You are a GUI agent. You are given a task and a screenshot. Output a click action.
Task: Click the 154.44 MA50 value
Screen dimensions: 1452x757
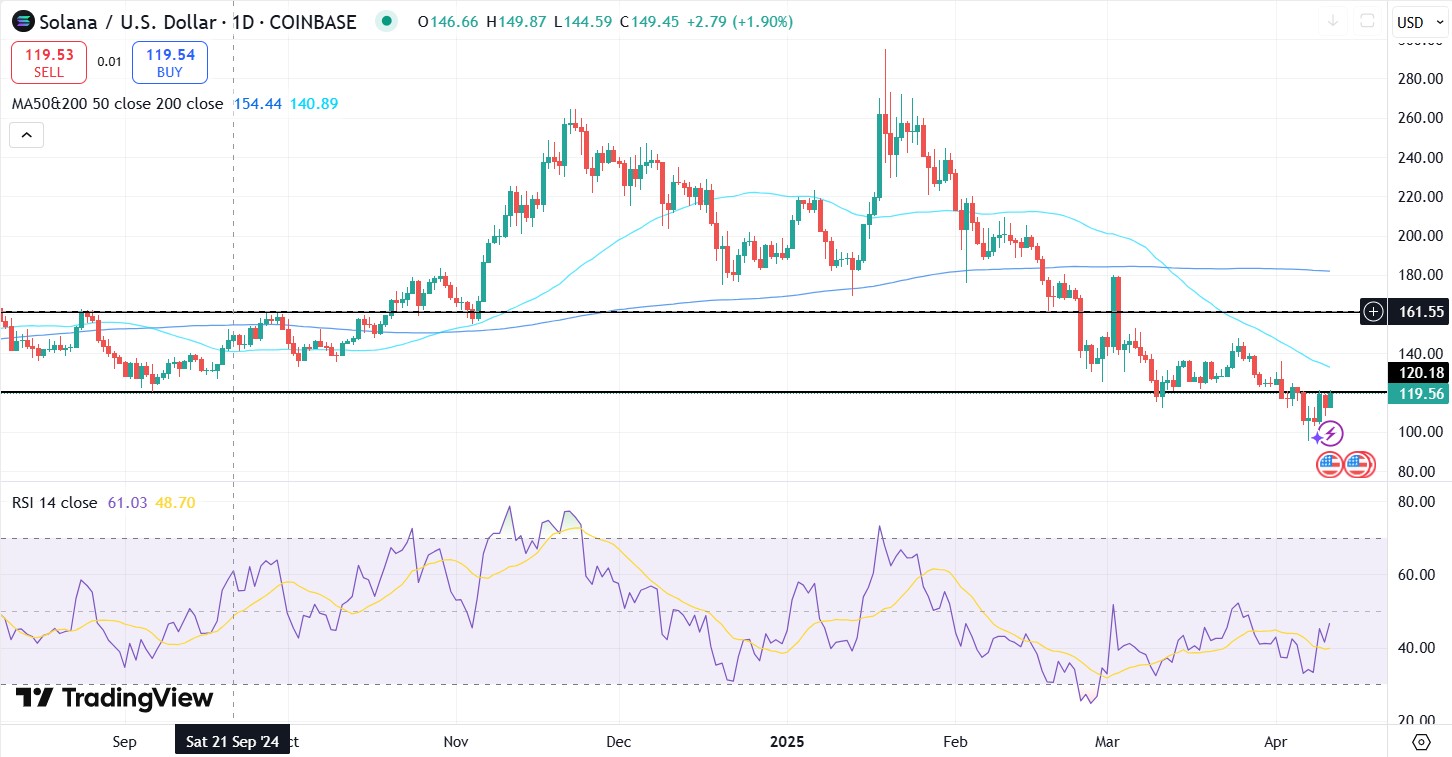(x=257, y=103)
